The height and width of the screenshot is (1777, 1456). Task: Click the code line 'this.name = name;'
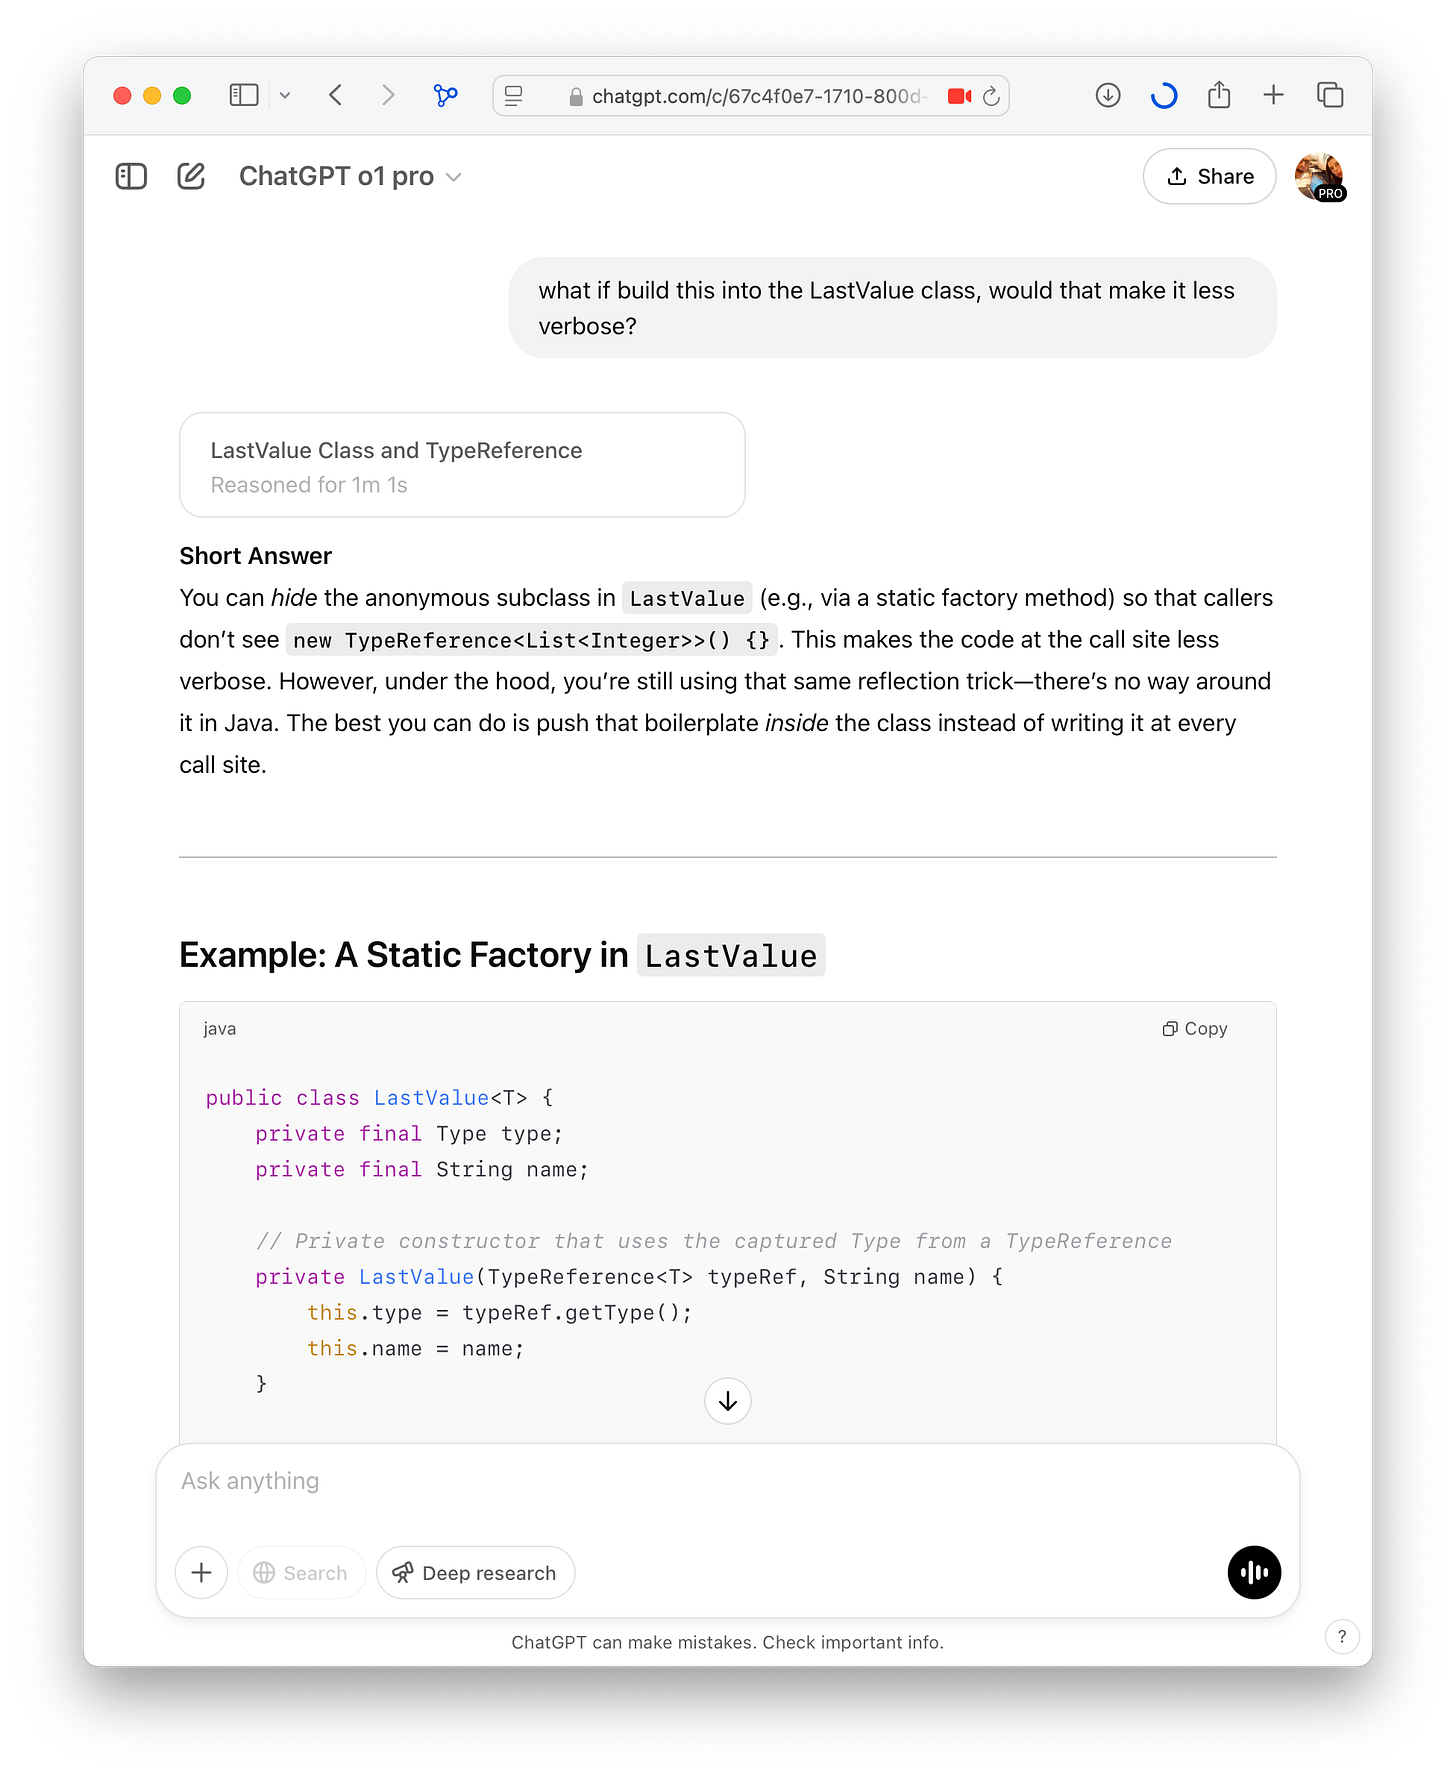coord(415,1349)
